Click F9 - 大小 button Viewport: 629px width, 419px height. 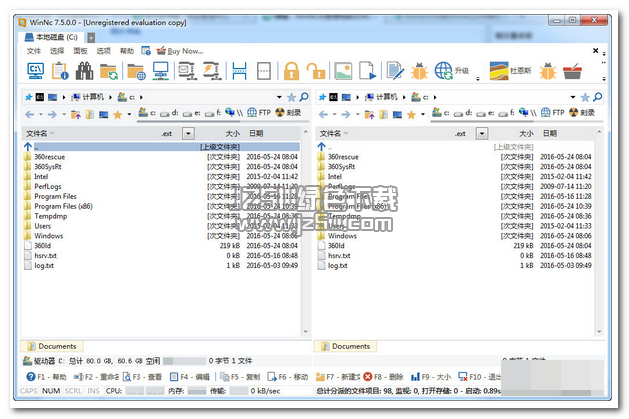pos(430,377)
